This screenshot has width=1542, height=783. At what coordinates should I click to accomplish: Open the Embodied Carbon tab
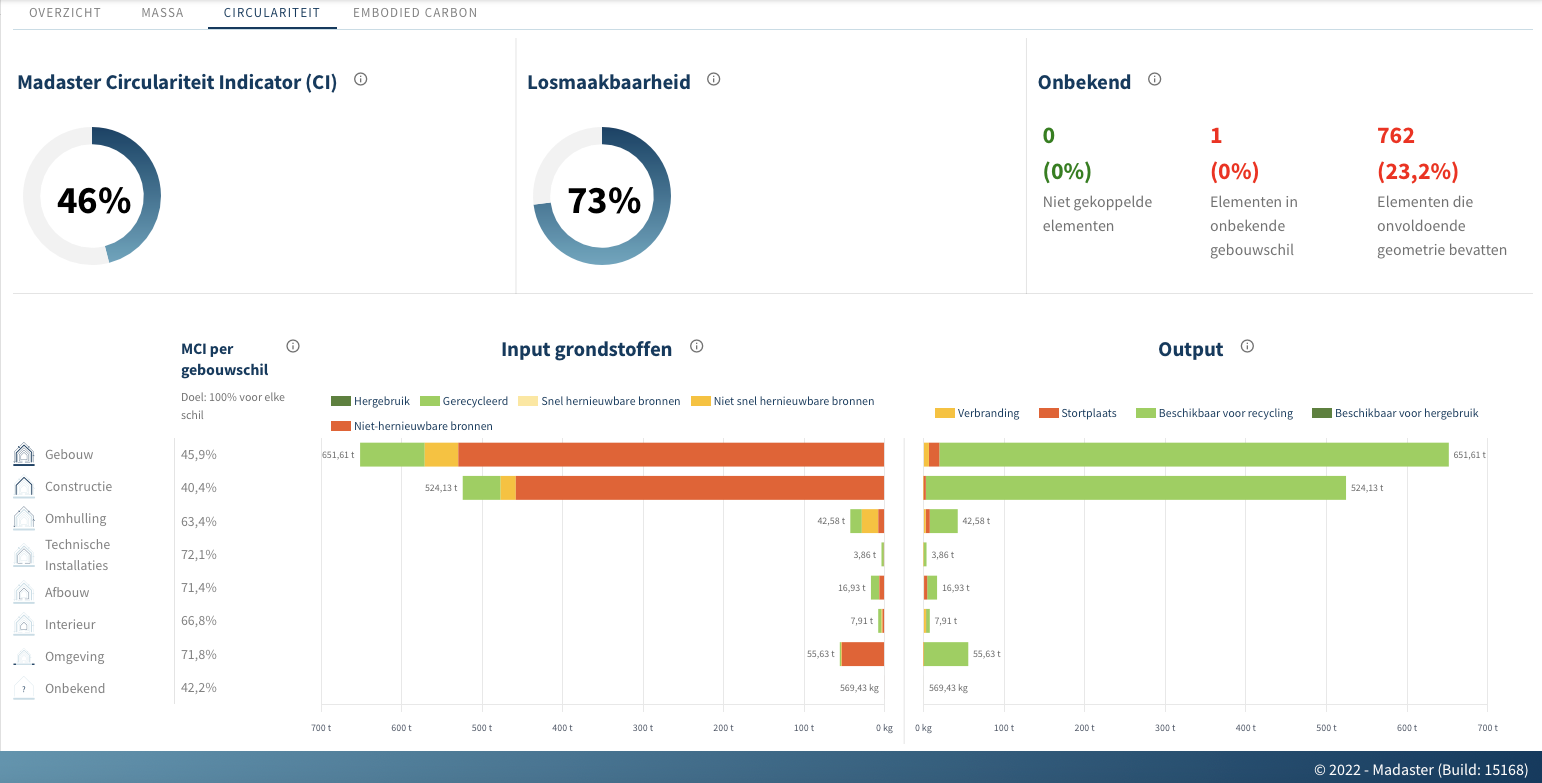(x=415, y=13)
